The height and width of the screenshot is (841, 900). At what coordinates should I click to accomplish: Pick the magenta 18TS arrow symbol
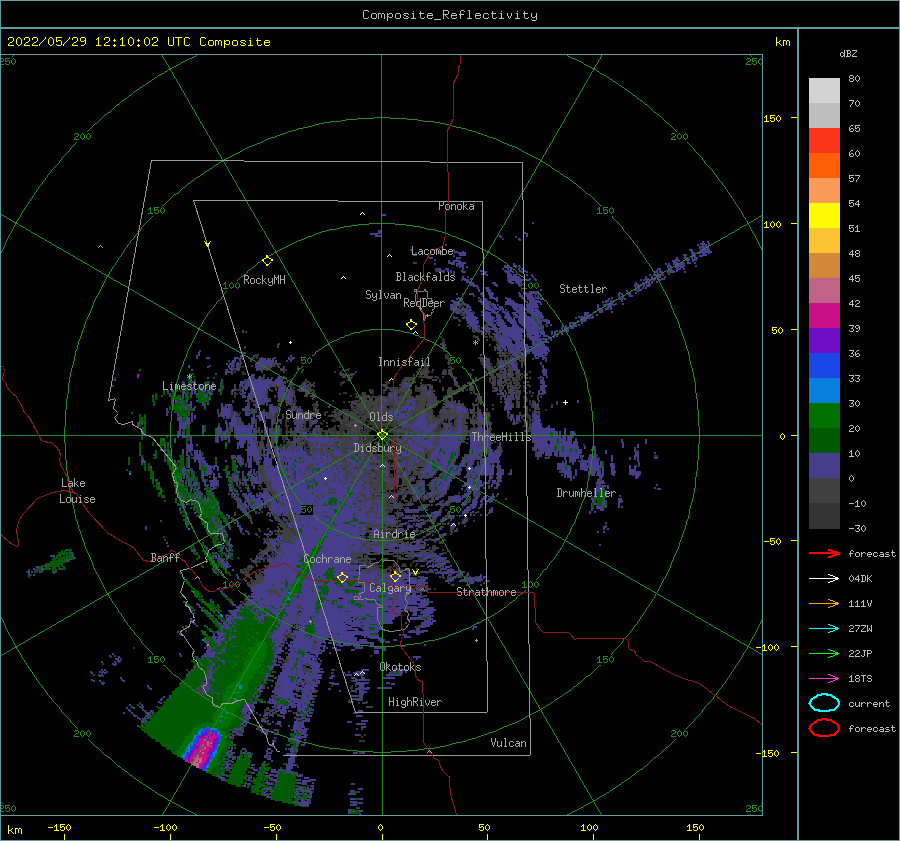click(824, 679)
